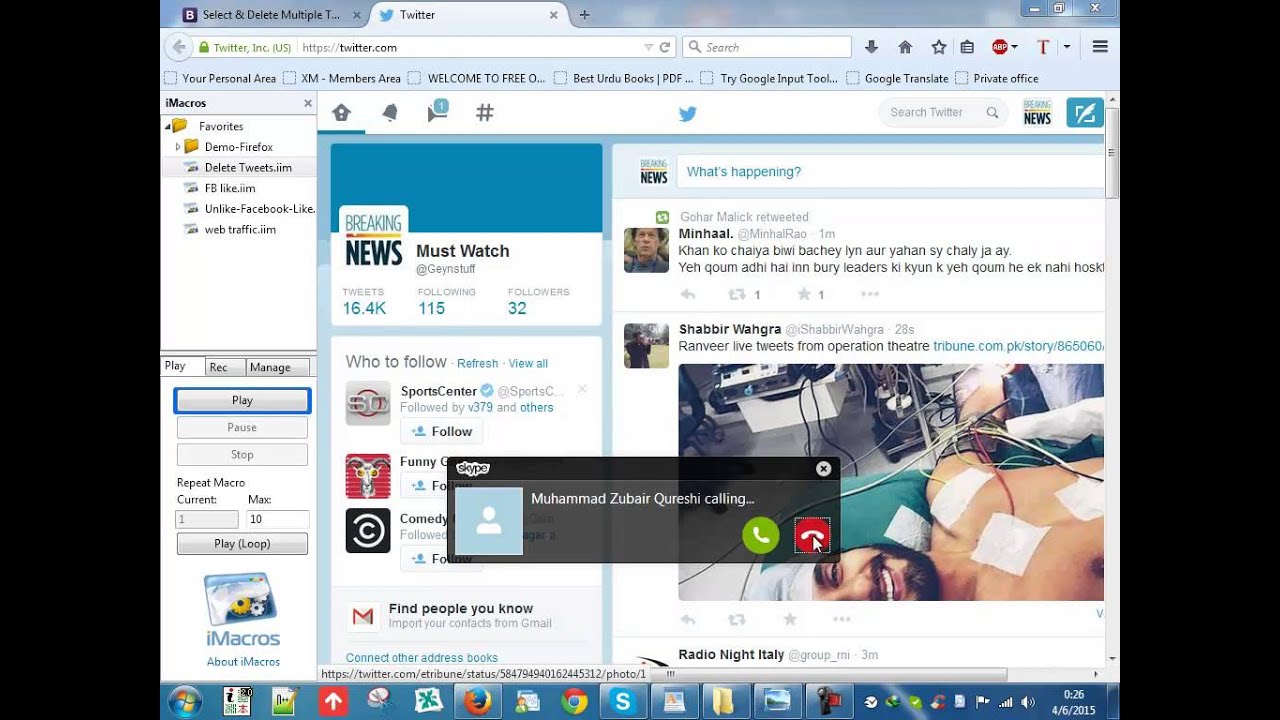This screenshot has height=720, width=1280.
Task: Collapse the Favorites folder
Action: click(167, 126)
